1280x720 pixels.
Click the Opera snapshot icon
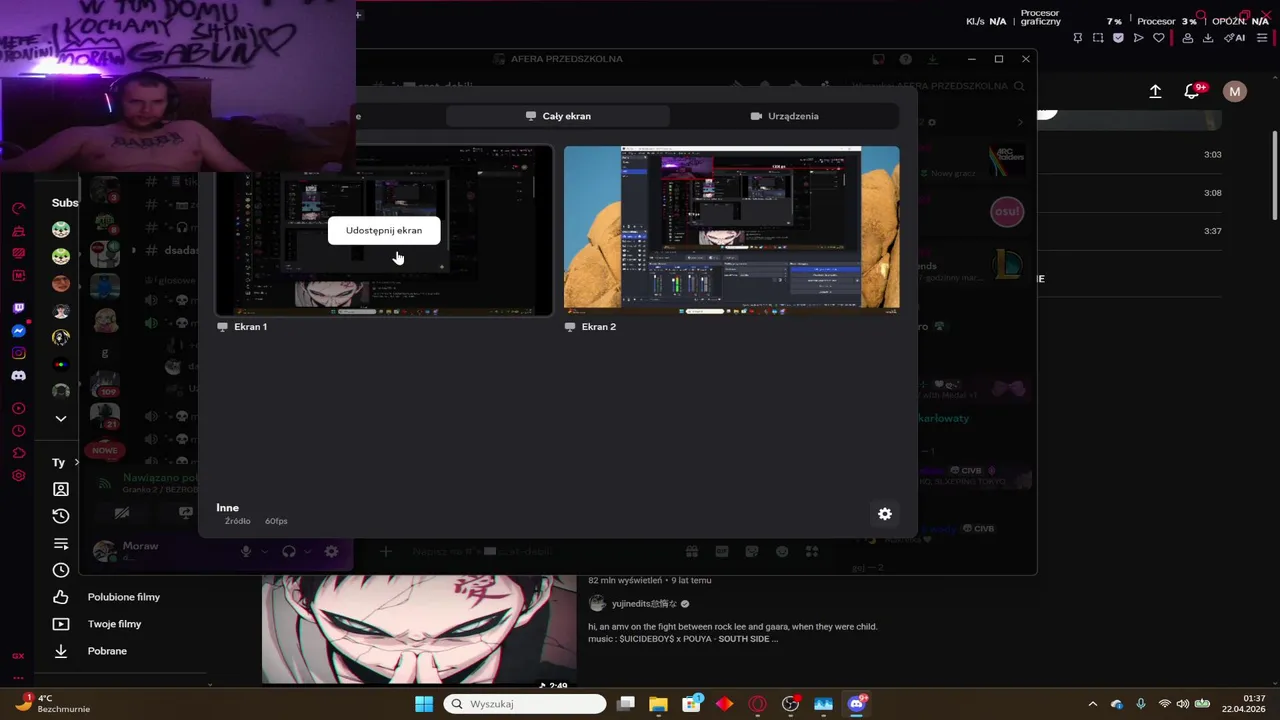(x=1098, y=38)
